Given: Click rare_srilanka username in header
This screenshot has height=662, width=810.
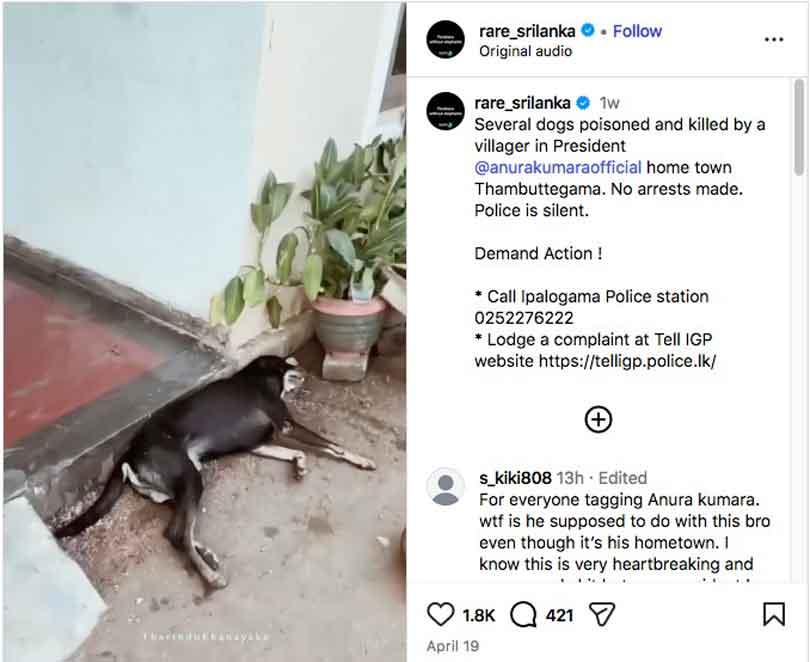Looking at the screenshot, I should pos(526,31).
